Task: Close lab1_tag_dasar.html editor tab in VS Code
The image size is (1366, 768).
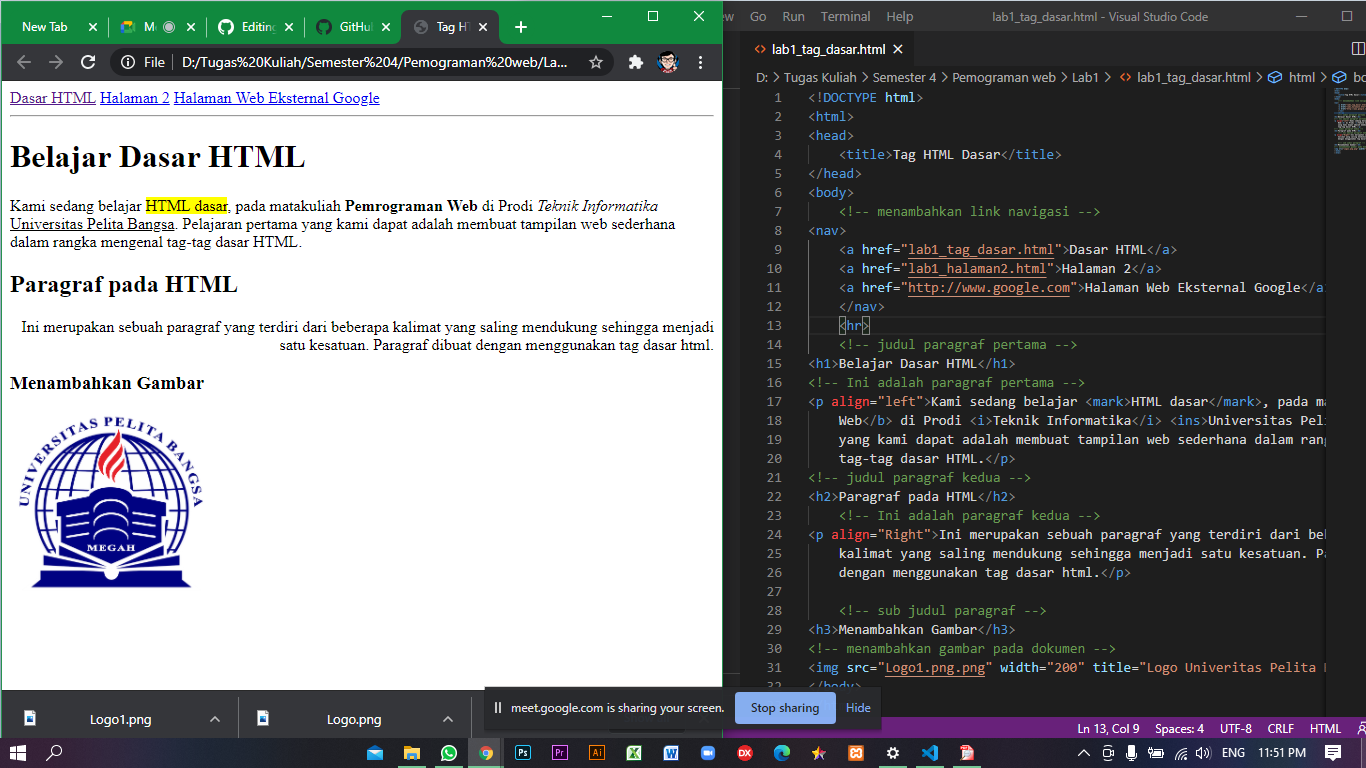Action: click(x=898, y=49)
